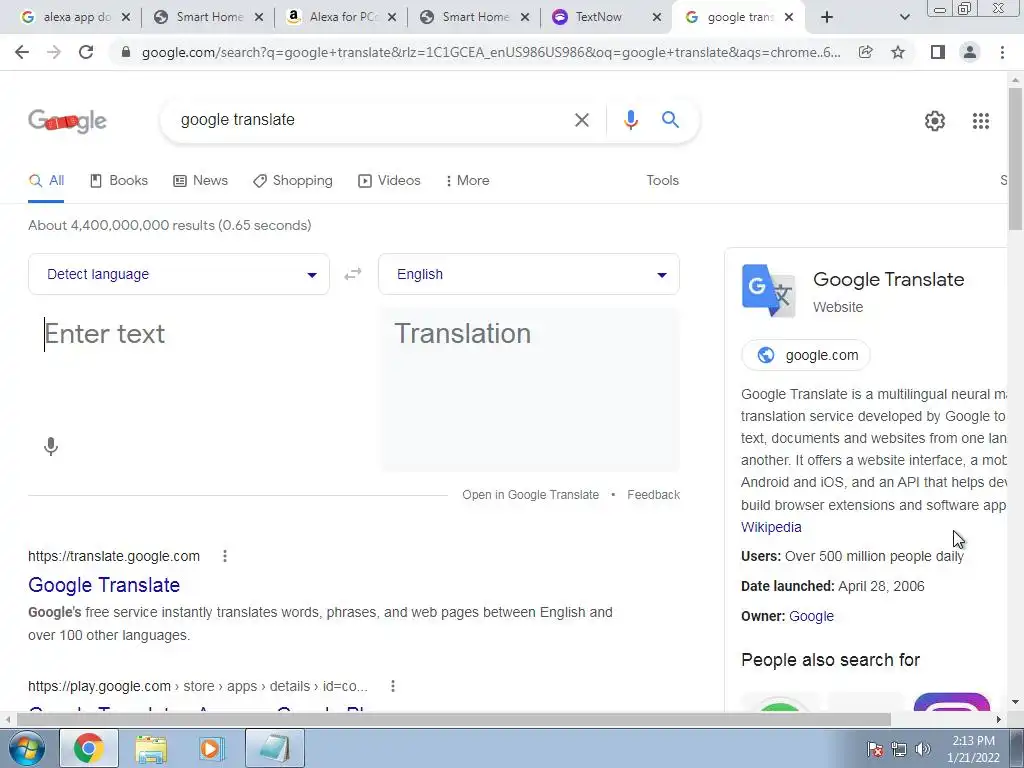Click the Action Center flag icon

click(875, 749)
